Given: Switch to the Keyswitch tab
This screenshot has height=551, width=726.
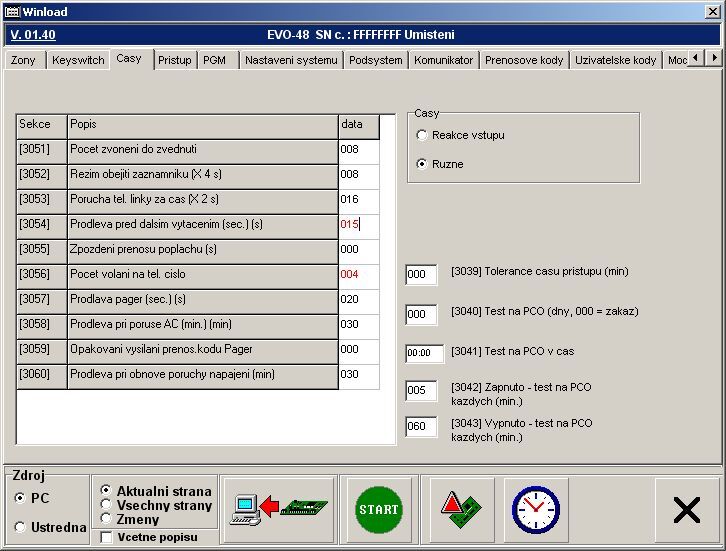Looking at the screenshot, I should click(x=78, y=60).
